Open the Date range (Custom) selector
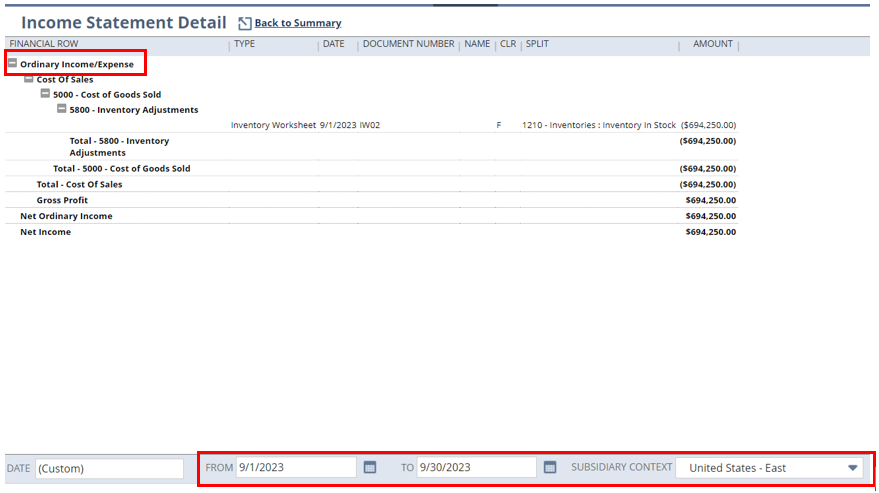Image resolution: width=879 pixels, height=493 pixels. pyautogui.click(x=109, y=468)
